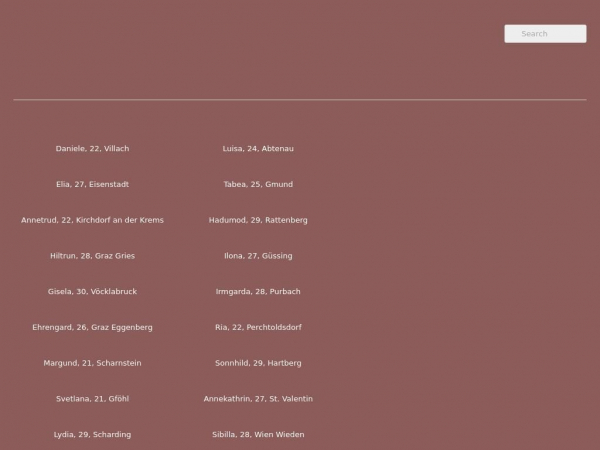This screenshot has width=600, height=450.
Task: Open Sonnhild, 29, Hartberg profile
Action: pos(258,363)
